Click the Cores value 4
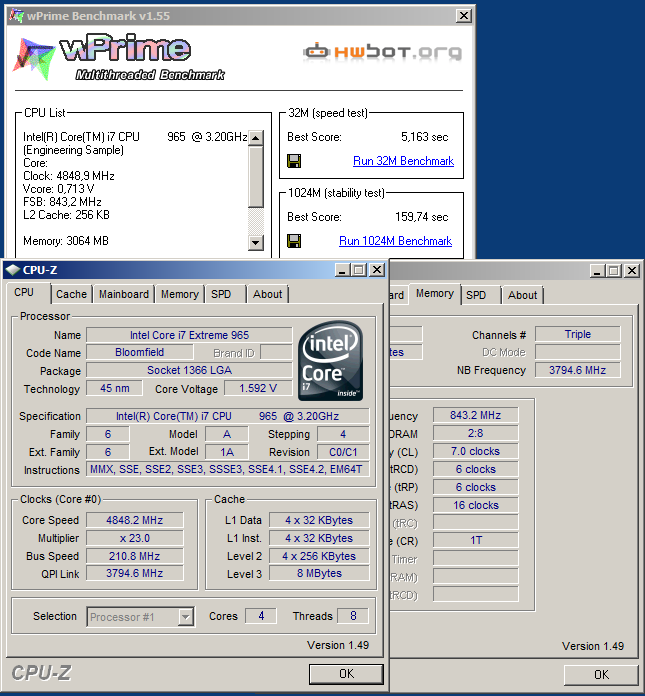 261,616
